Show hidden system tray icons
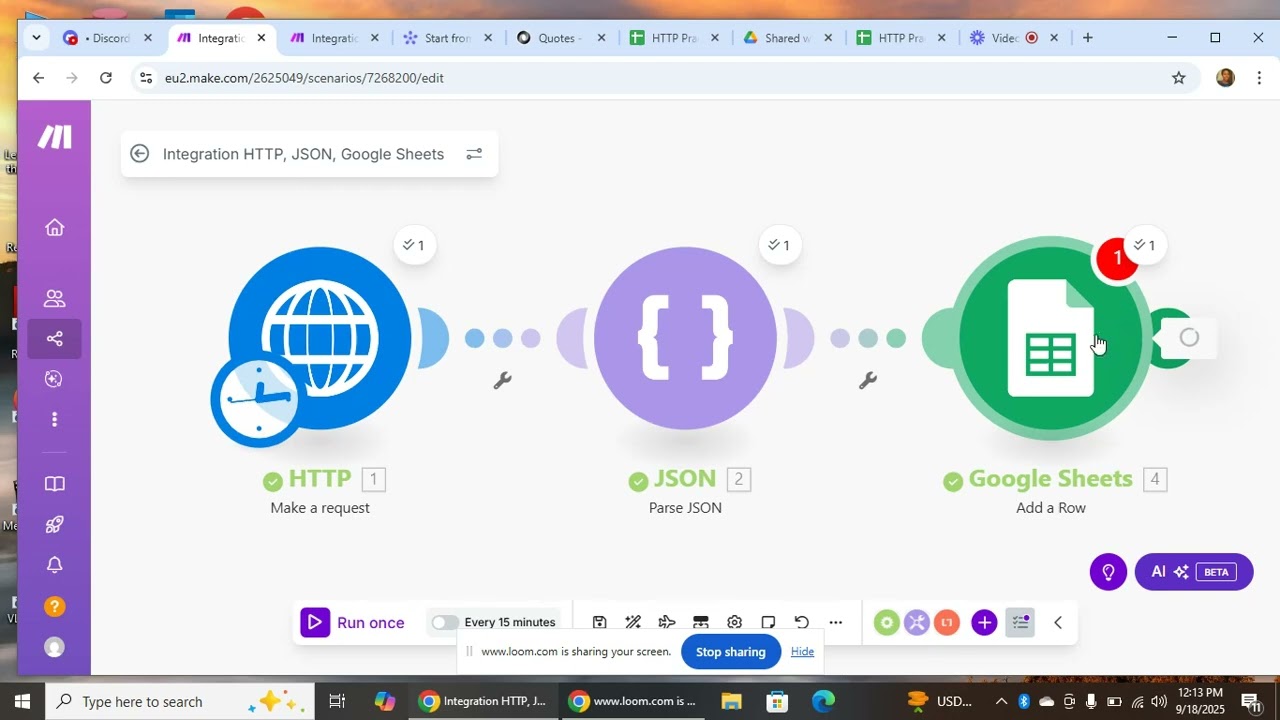 [1001, 701]
